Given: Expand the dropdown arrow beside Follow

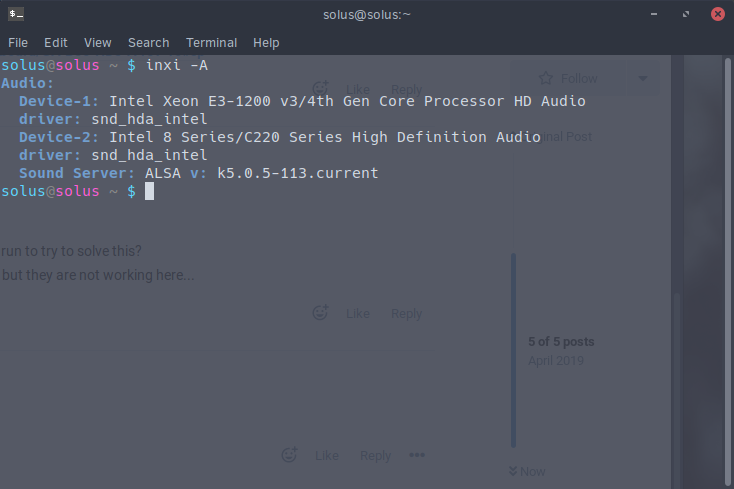Looking at the screenshot, I should pos(642,78).
